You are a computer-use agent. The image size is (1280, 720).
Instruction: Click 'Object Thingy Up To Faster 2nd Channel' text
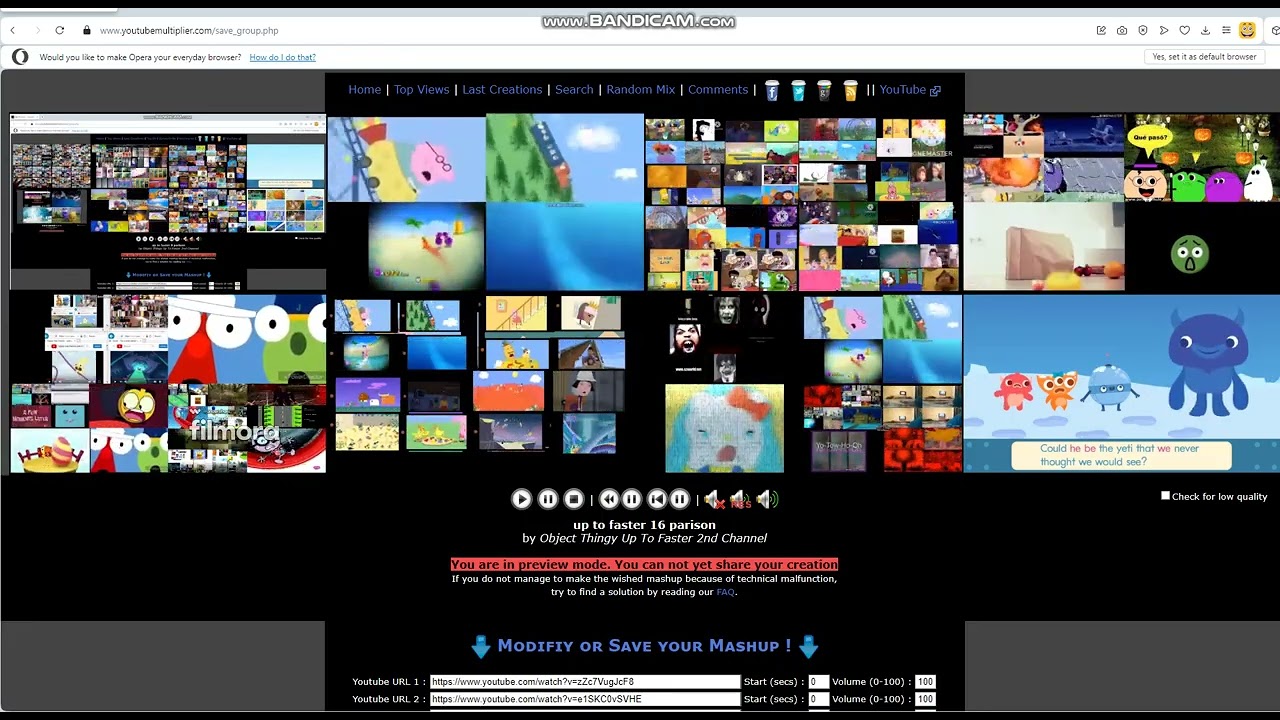653,538
